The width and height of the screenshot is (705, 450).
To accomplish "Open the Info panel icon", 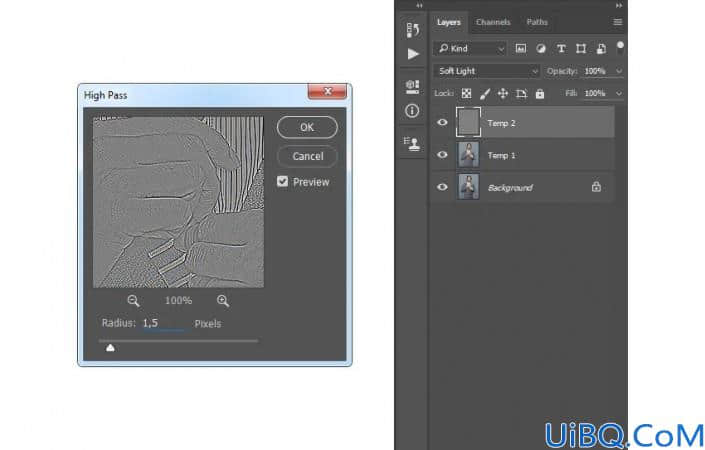I will (x=412, y=111).
